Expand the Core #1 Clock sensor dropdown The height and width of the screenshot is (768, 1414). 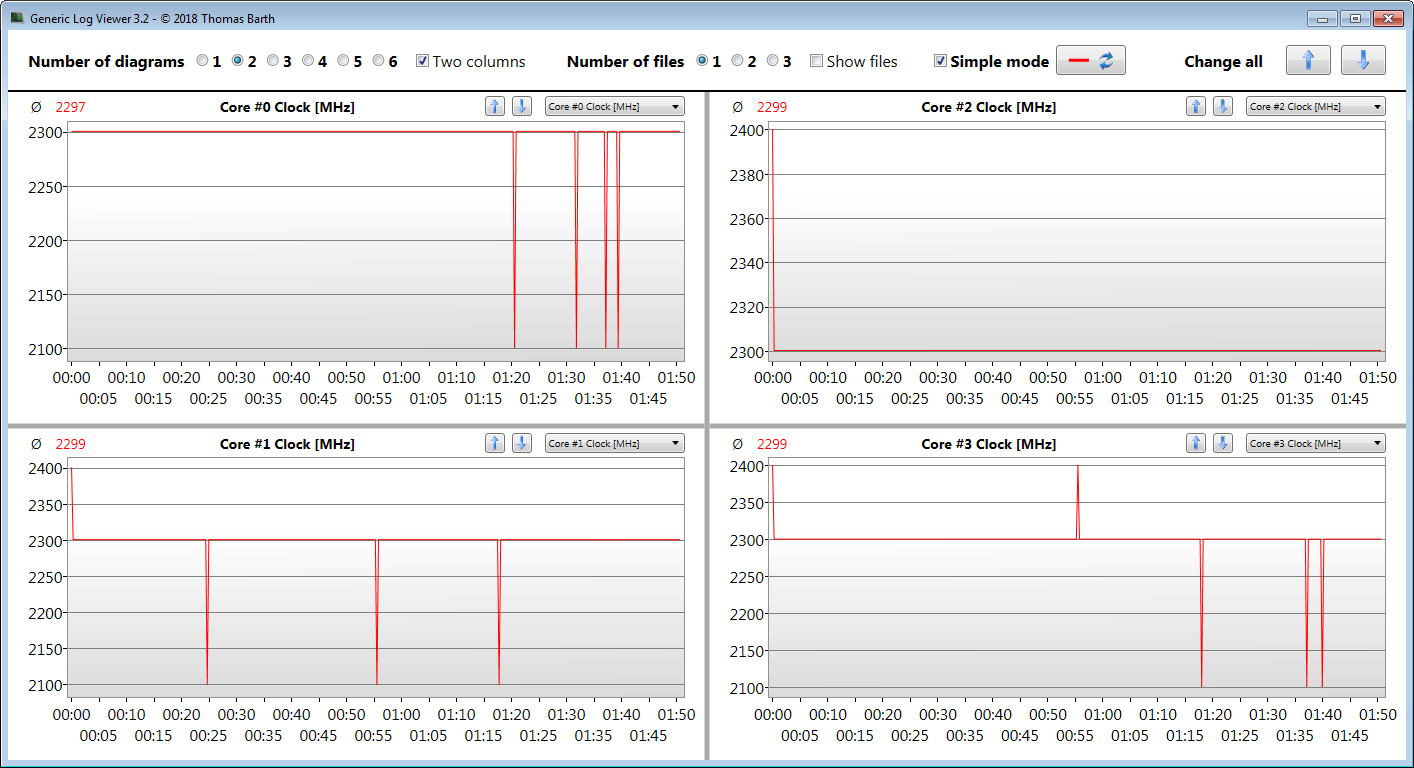[614, 444]
